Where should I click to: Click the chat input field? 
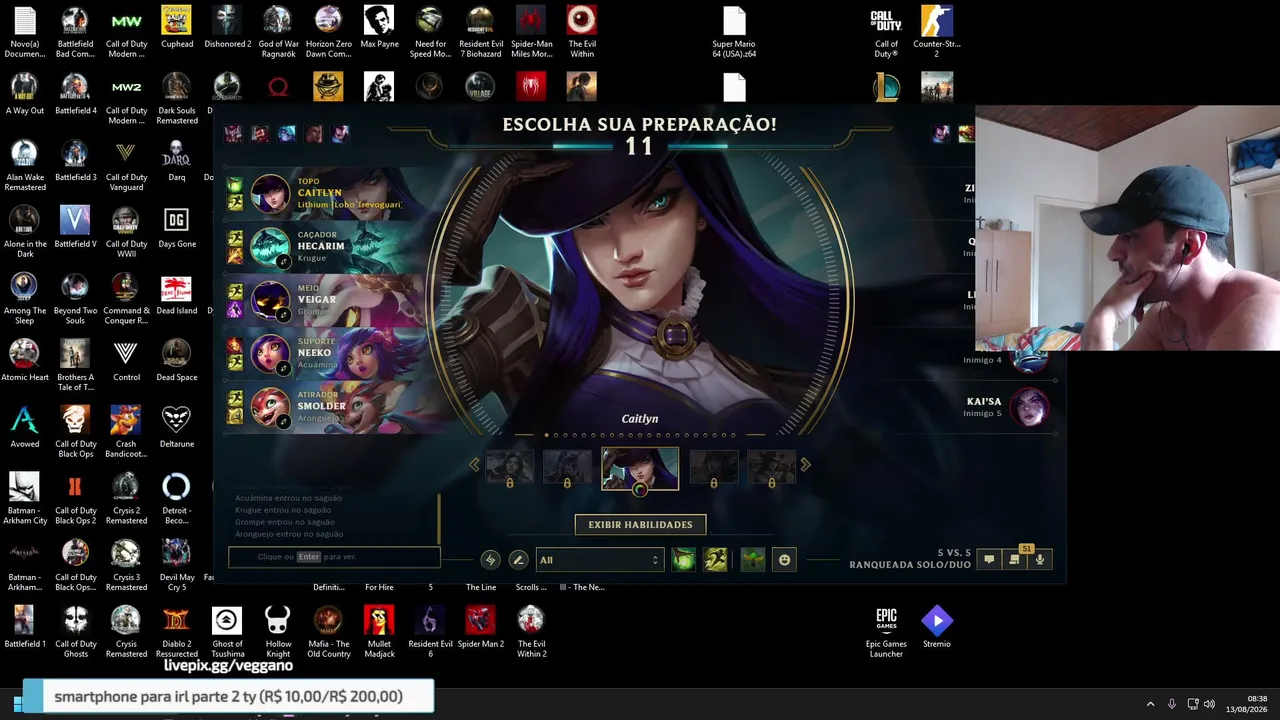pyautogui.click(x=334, y=557)
